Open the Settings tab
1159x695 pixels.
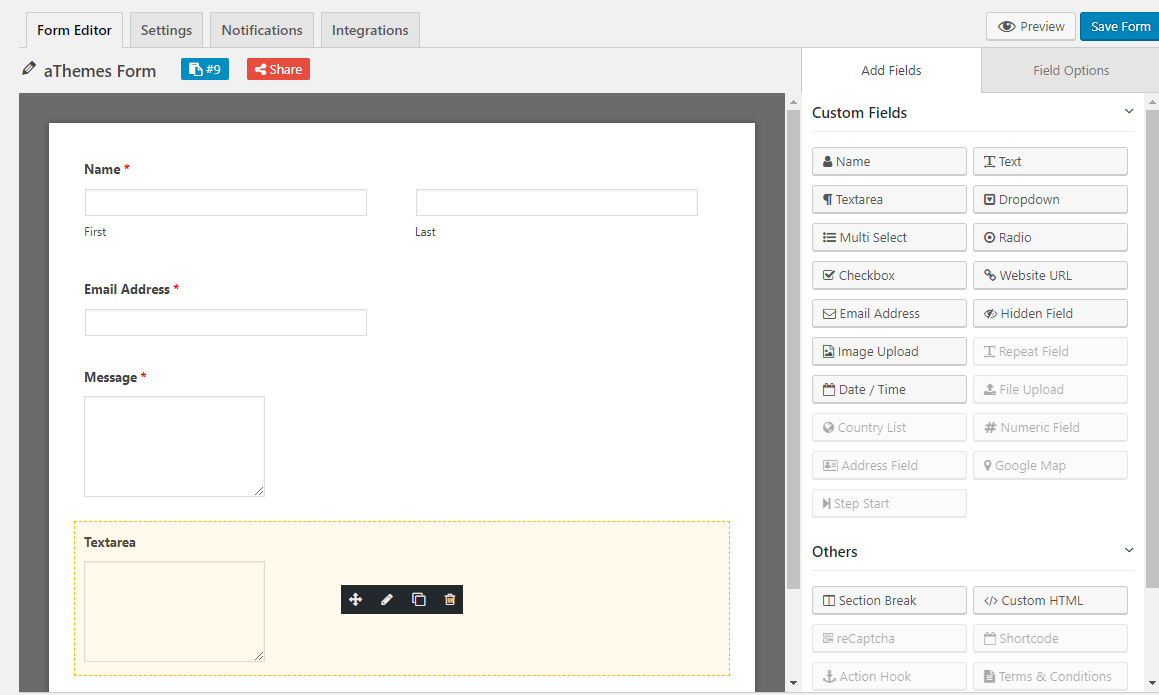tap(166, 30)
